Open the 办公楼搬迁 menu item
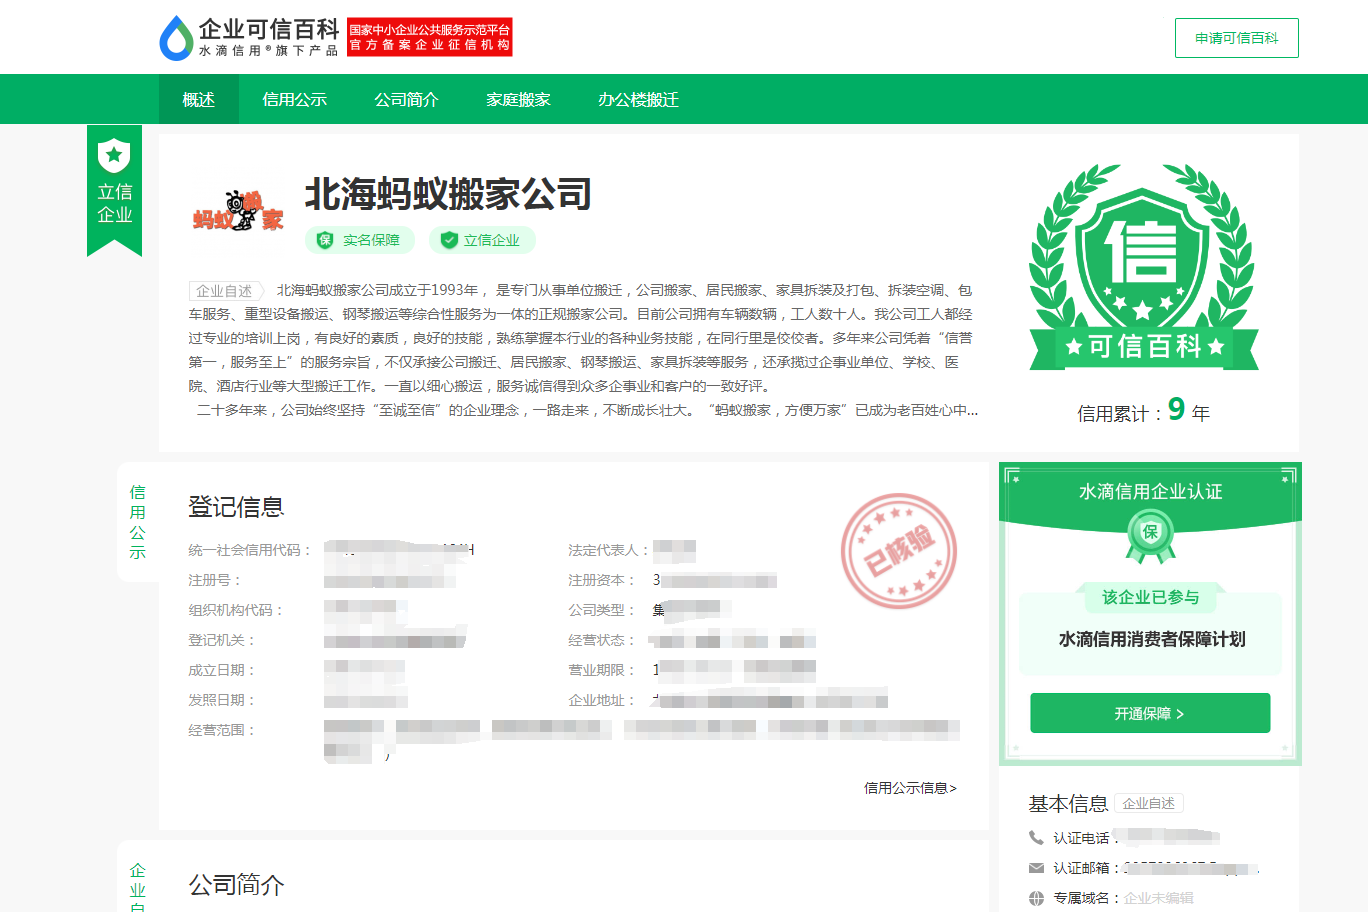Viewport: 1368px width, 912px height. [635, 99]
